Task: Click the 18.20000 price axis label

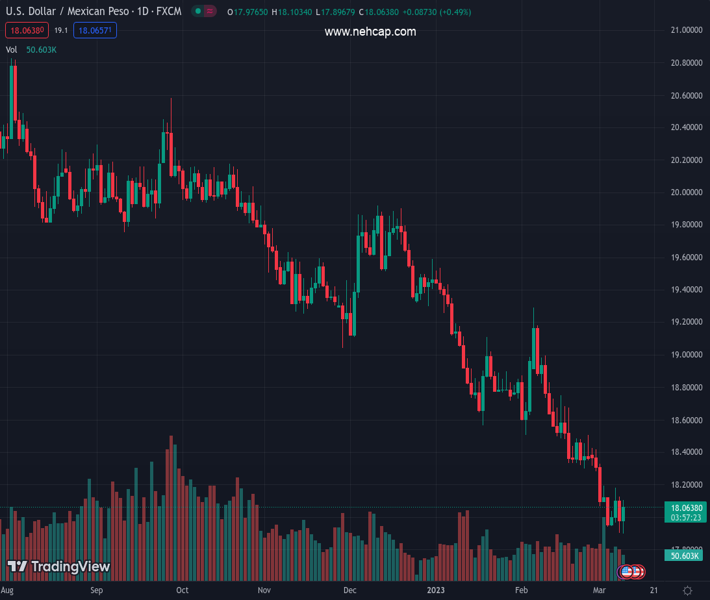Action: pyautogui.click(x=686, y=485)
